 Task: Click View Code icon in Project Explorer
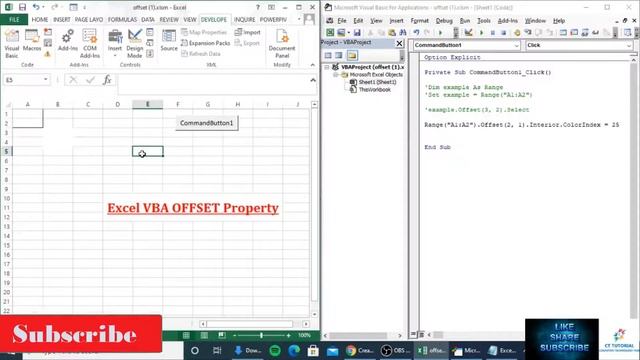tap(328, 56)
